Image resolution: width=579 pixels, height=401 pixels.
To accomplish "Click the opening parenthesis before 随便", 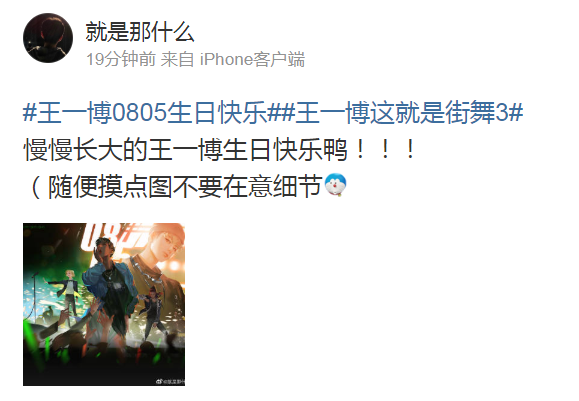I will tap(36, 187).
